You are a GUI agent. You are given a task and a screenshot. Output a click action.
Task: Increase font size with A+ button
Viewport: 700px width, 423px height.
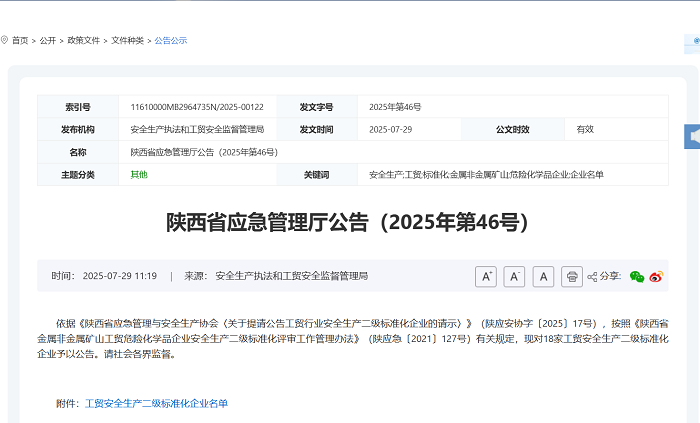click(x=486, y=277)
